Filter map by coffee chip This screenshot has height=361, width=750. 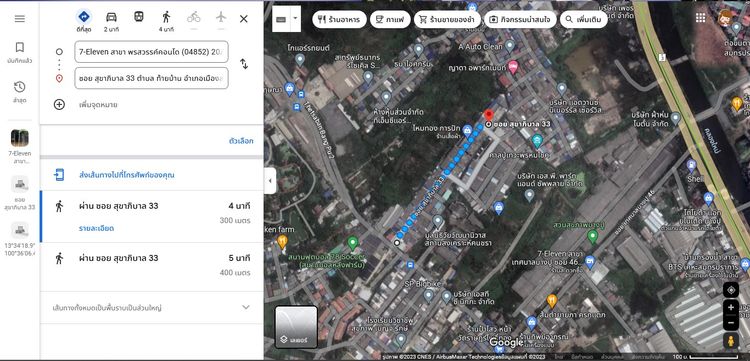[x=390, y=20]
